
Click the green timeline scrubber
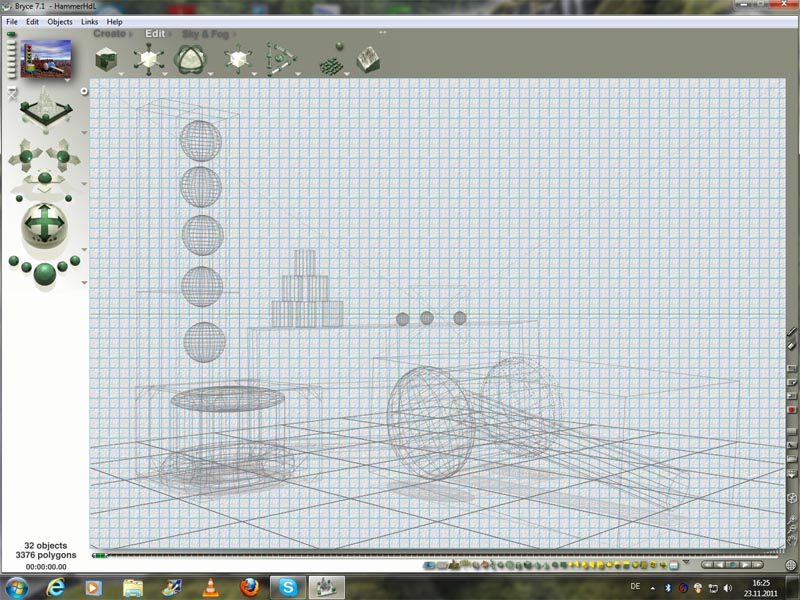tap(99, 556)
